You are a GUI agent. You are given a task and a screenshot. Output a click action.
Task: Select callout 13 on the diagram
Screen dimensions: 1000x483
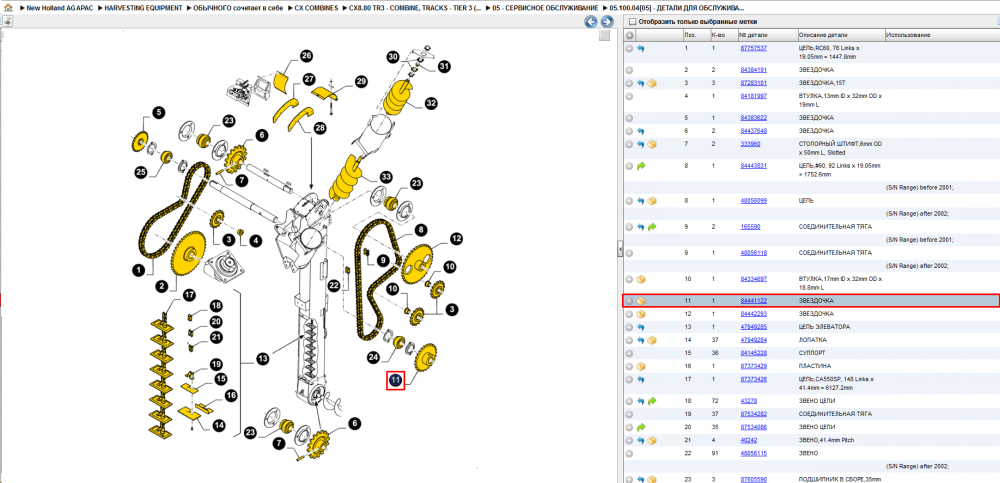262,359
